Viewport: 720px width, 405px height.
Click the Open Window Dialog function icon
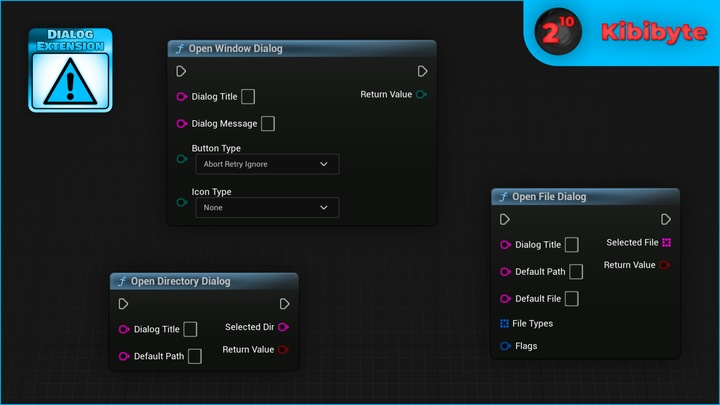(x=180, y=49)
